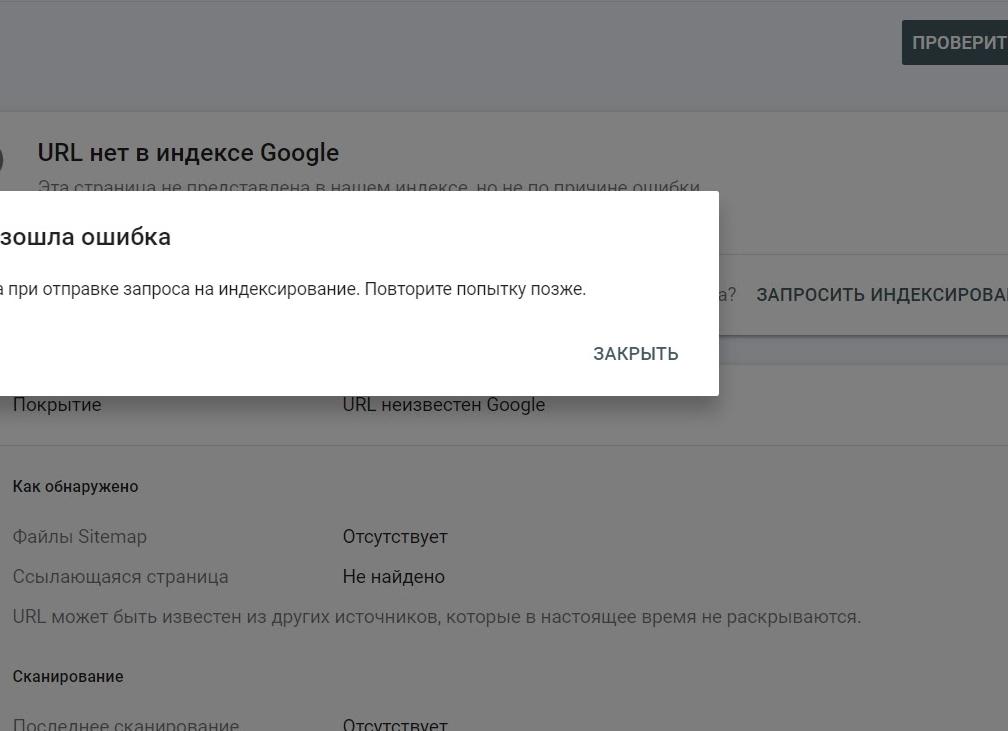The height and width of the screenshot is (731, 1008).
Task: Click the 'Ссылающаяся страница' label
Action: pyautogui.click(x=120, y=577)
